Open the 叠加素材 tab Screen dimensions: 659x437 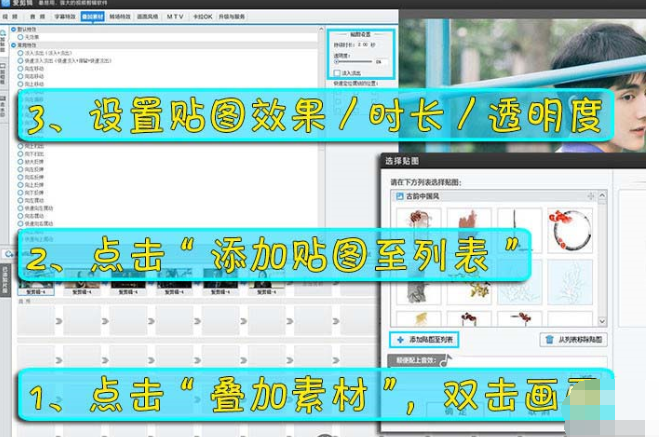[92, 18]
